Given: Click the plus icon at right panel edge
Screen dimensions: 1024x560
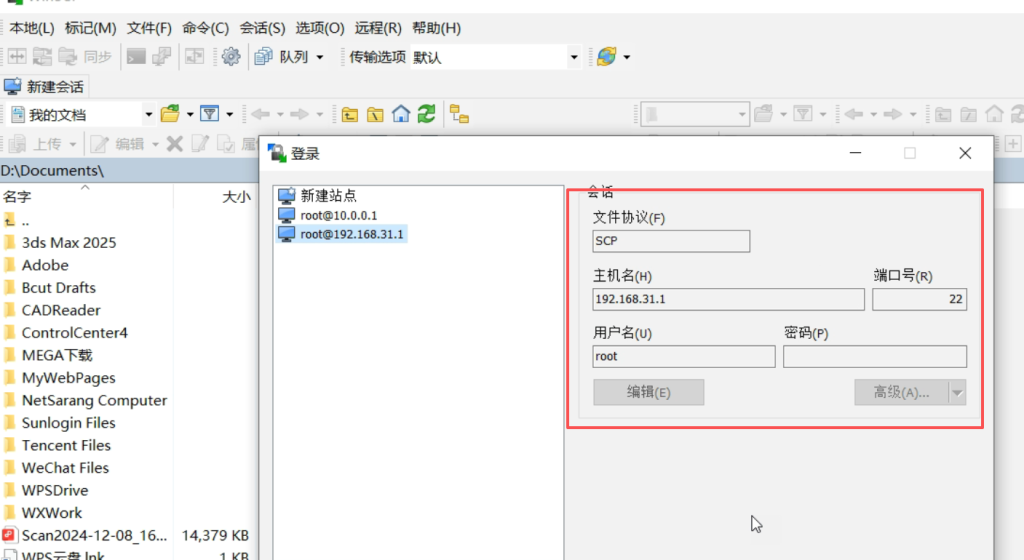Looking at the screenshot, I should [x=1013, y=144].
